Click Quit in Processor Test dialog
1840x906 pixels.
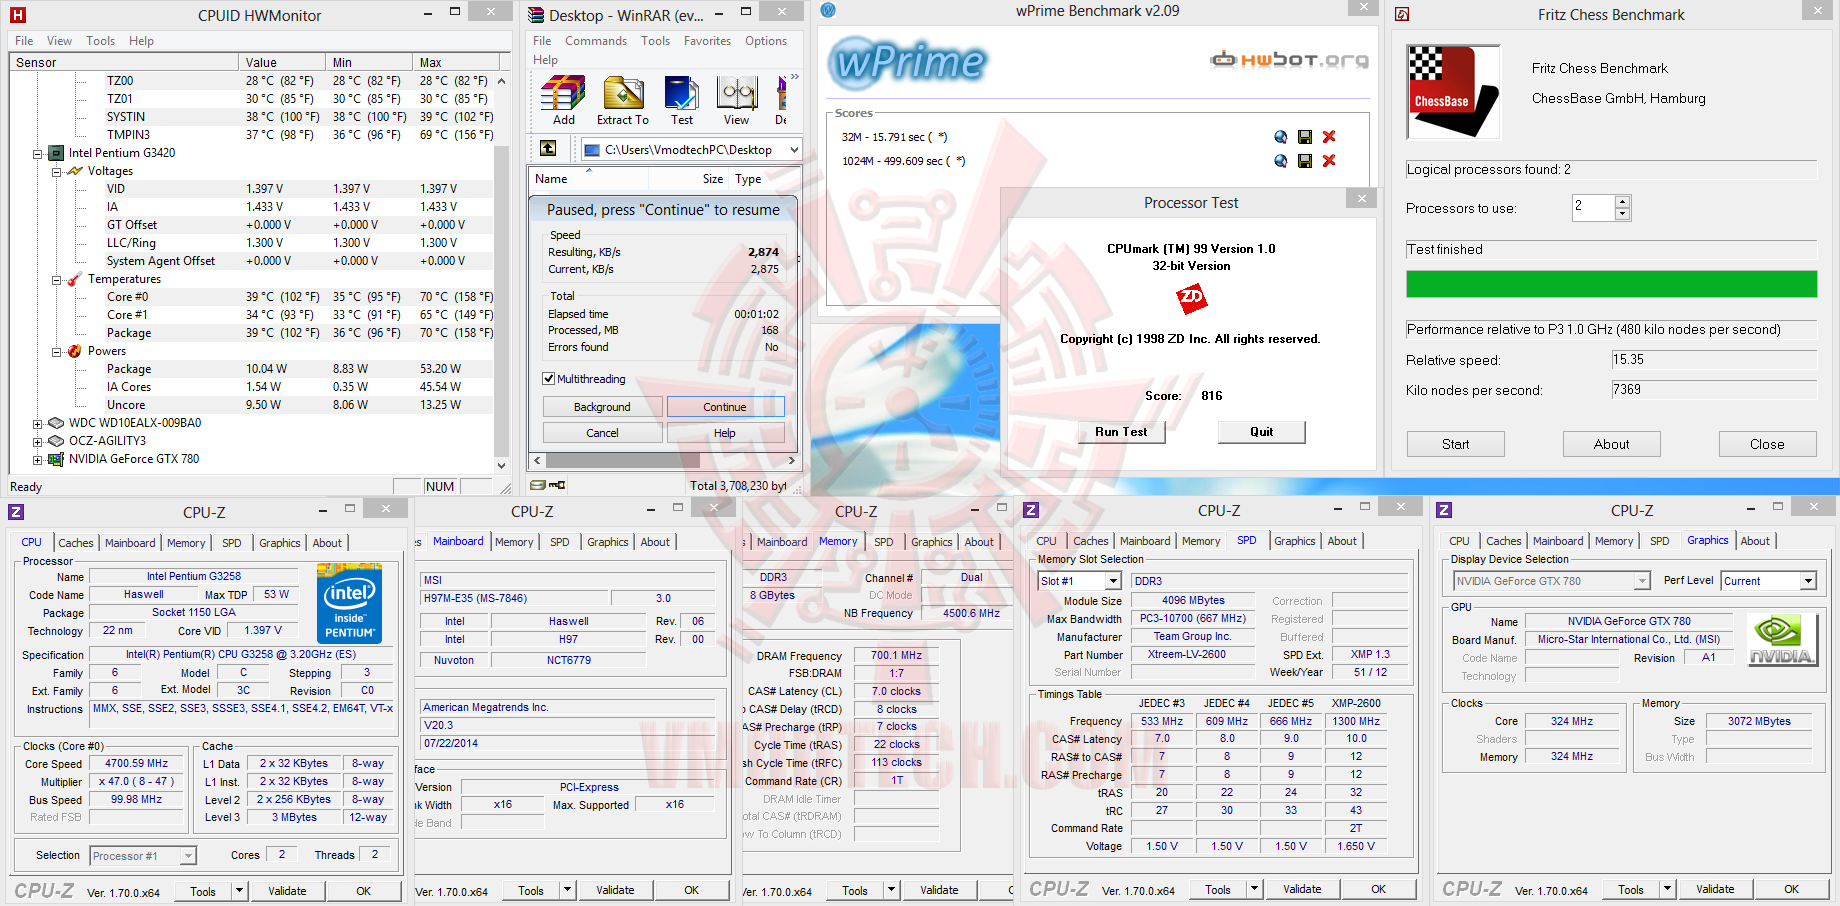point(1261,432)
